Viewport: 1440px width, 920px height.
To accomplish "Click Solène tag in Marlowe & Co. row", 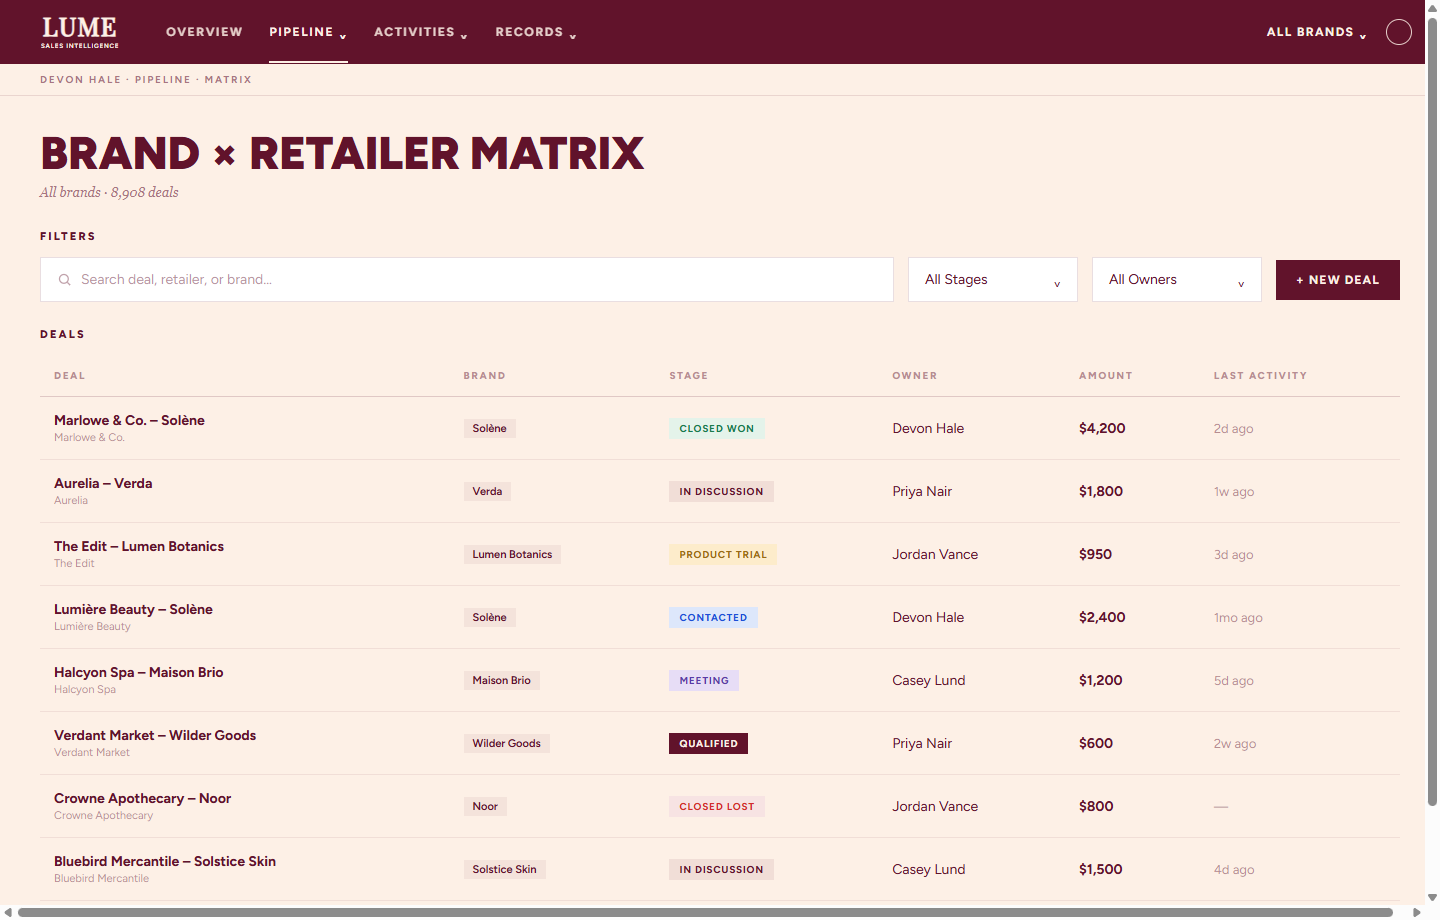I will [489, 429].
